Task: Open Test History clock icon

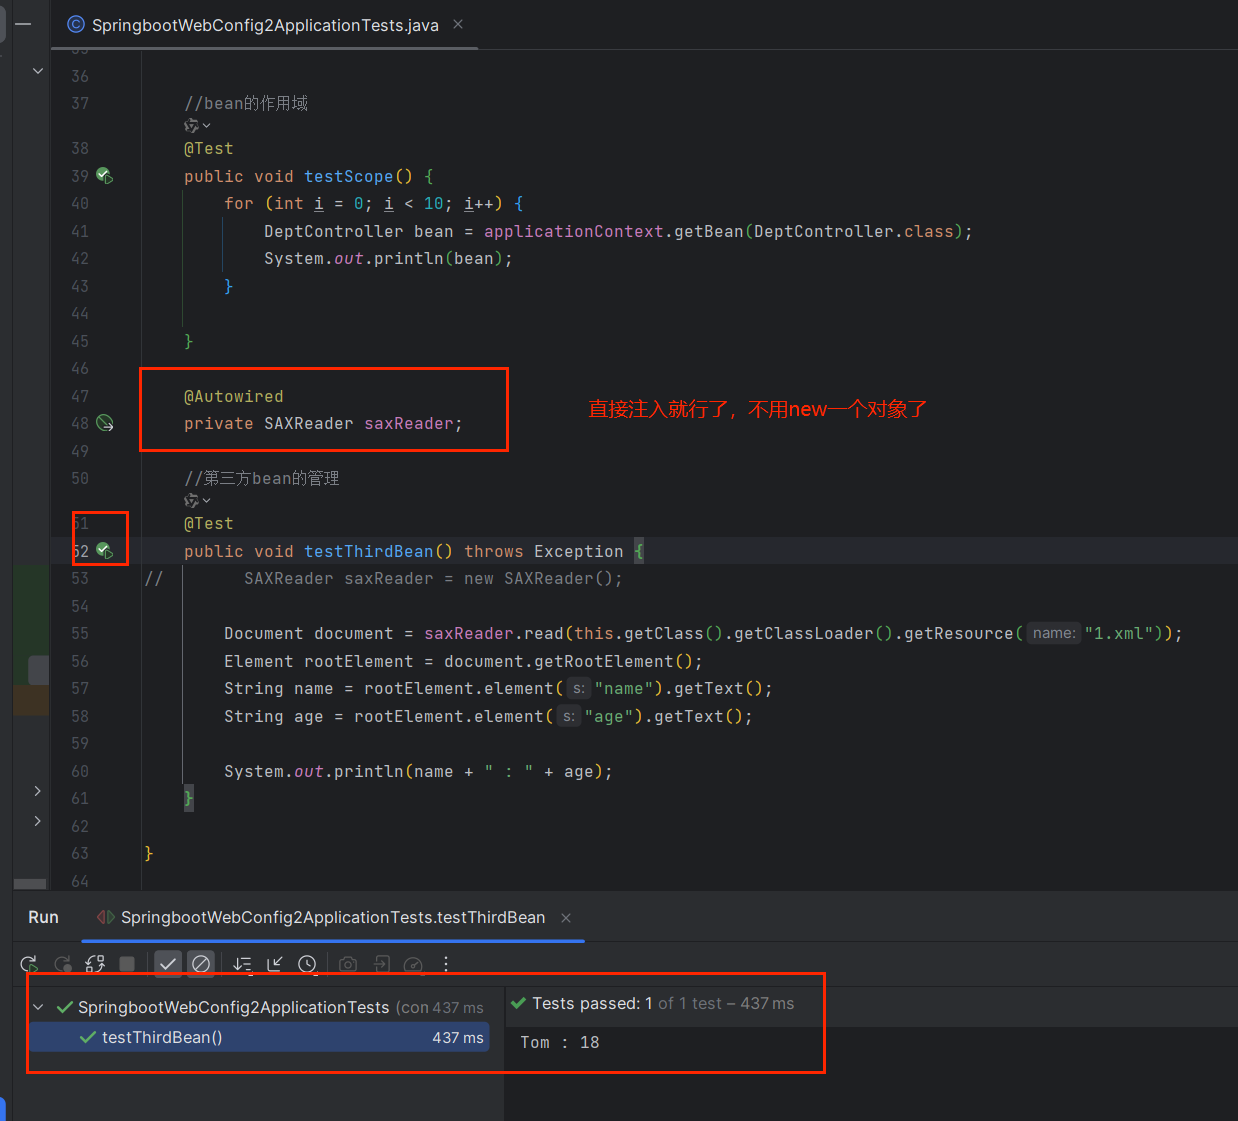Action: (x=307, y=964)
